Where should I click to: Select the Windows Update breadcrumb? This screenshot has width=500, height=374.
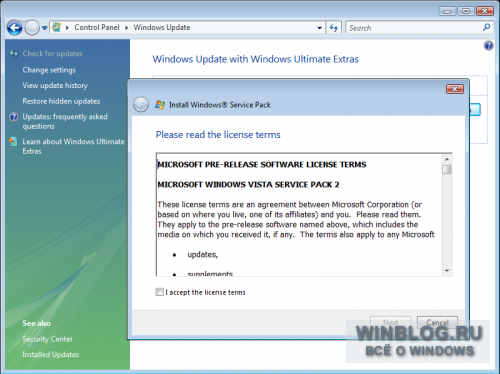click(x=162, y=27)
